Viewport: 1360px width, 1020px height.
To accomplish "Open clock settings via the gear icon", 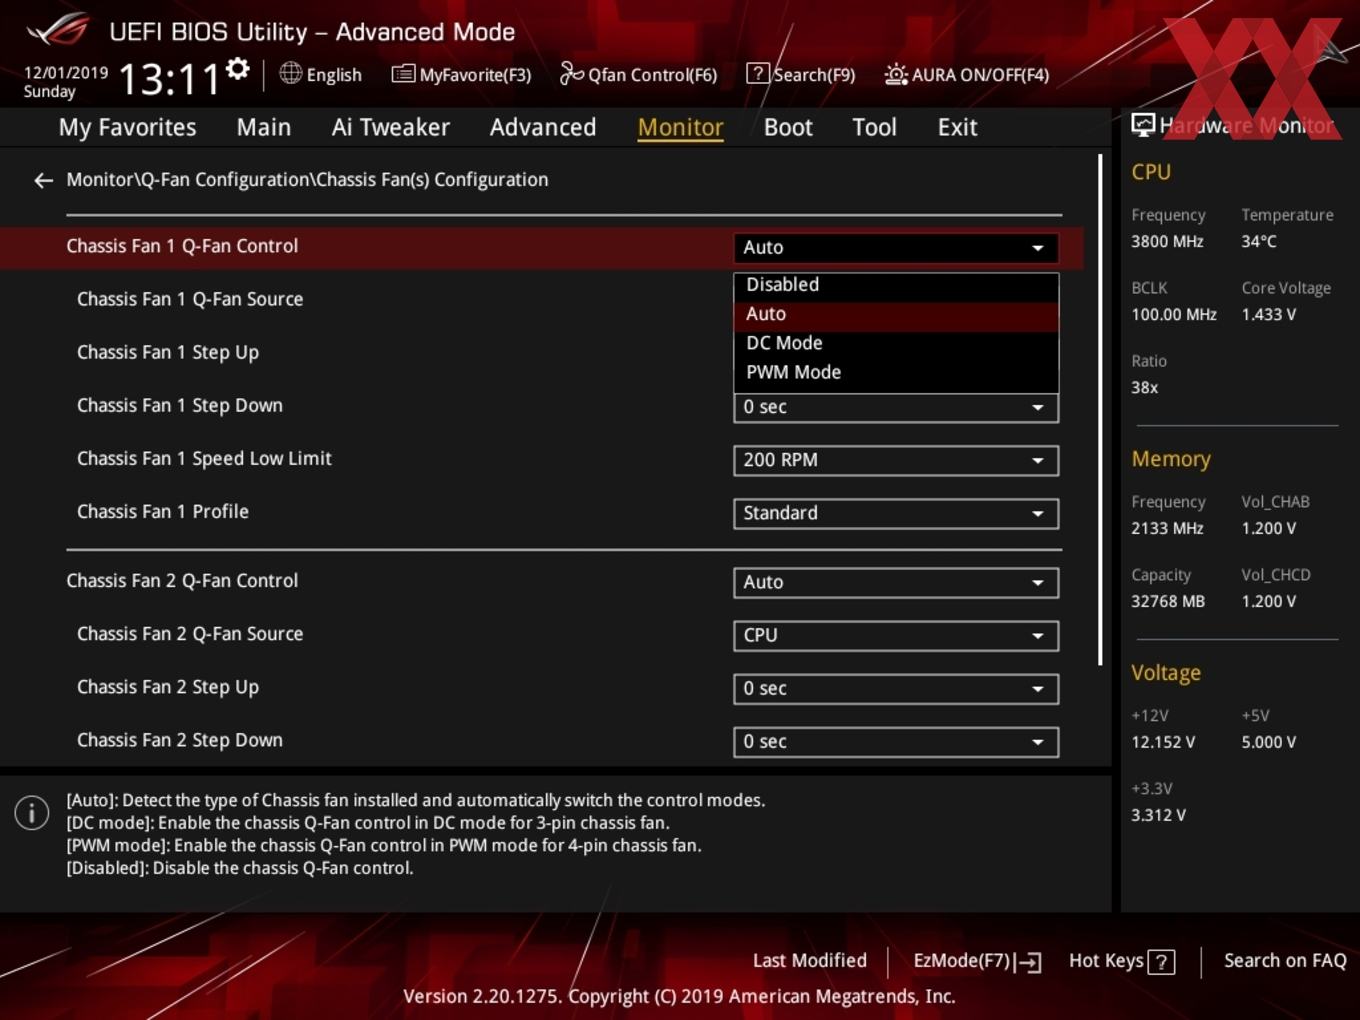I will pos(238,69).
